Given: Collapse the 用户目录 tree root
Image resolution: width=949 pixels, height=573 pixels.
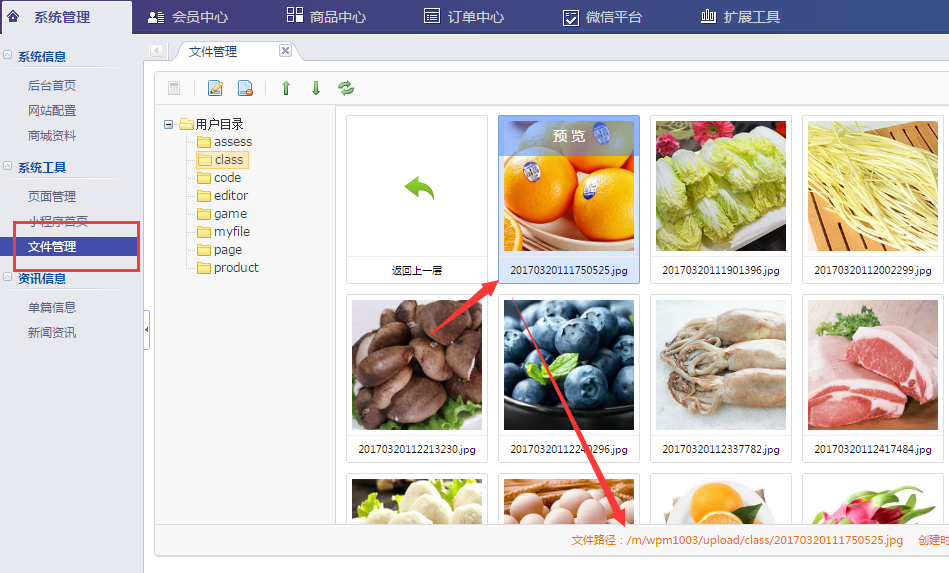Looking at the screenshot, I should pyautogui.click(x=168, y=124).
